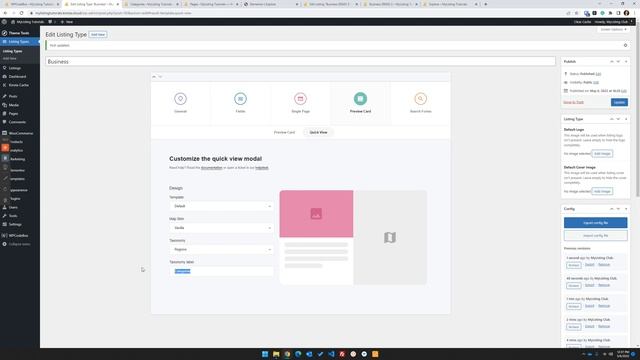The width and height of the screenshot is (640, 360).
Task: Edit the Visibility setting link
Action: (596, 82)
